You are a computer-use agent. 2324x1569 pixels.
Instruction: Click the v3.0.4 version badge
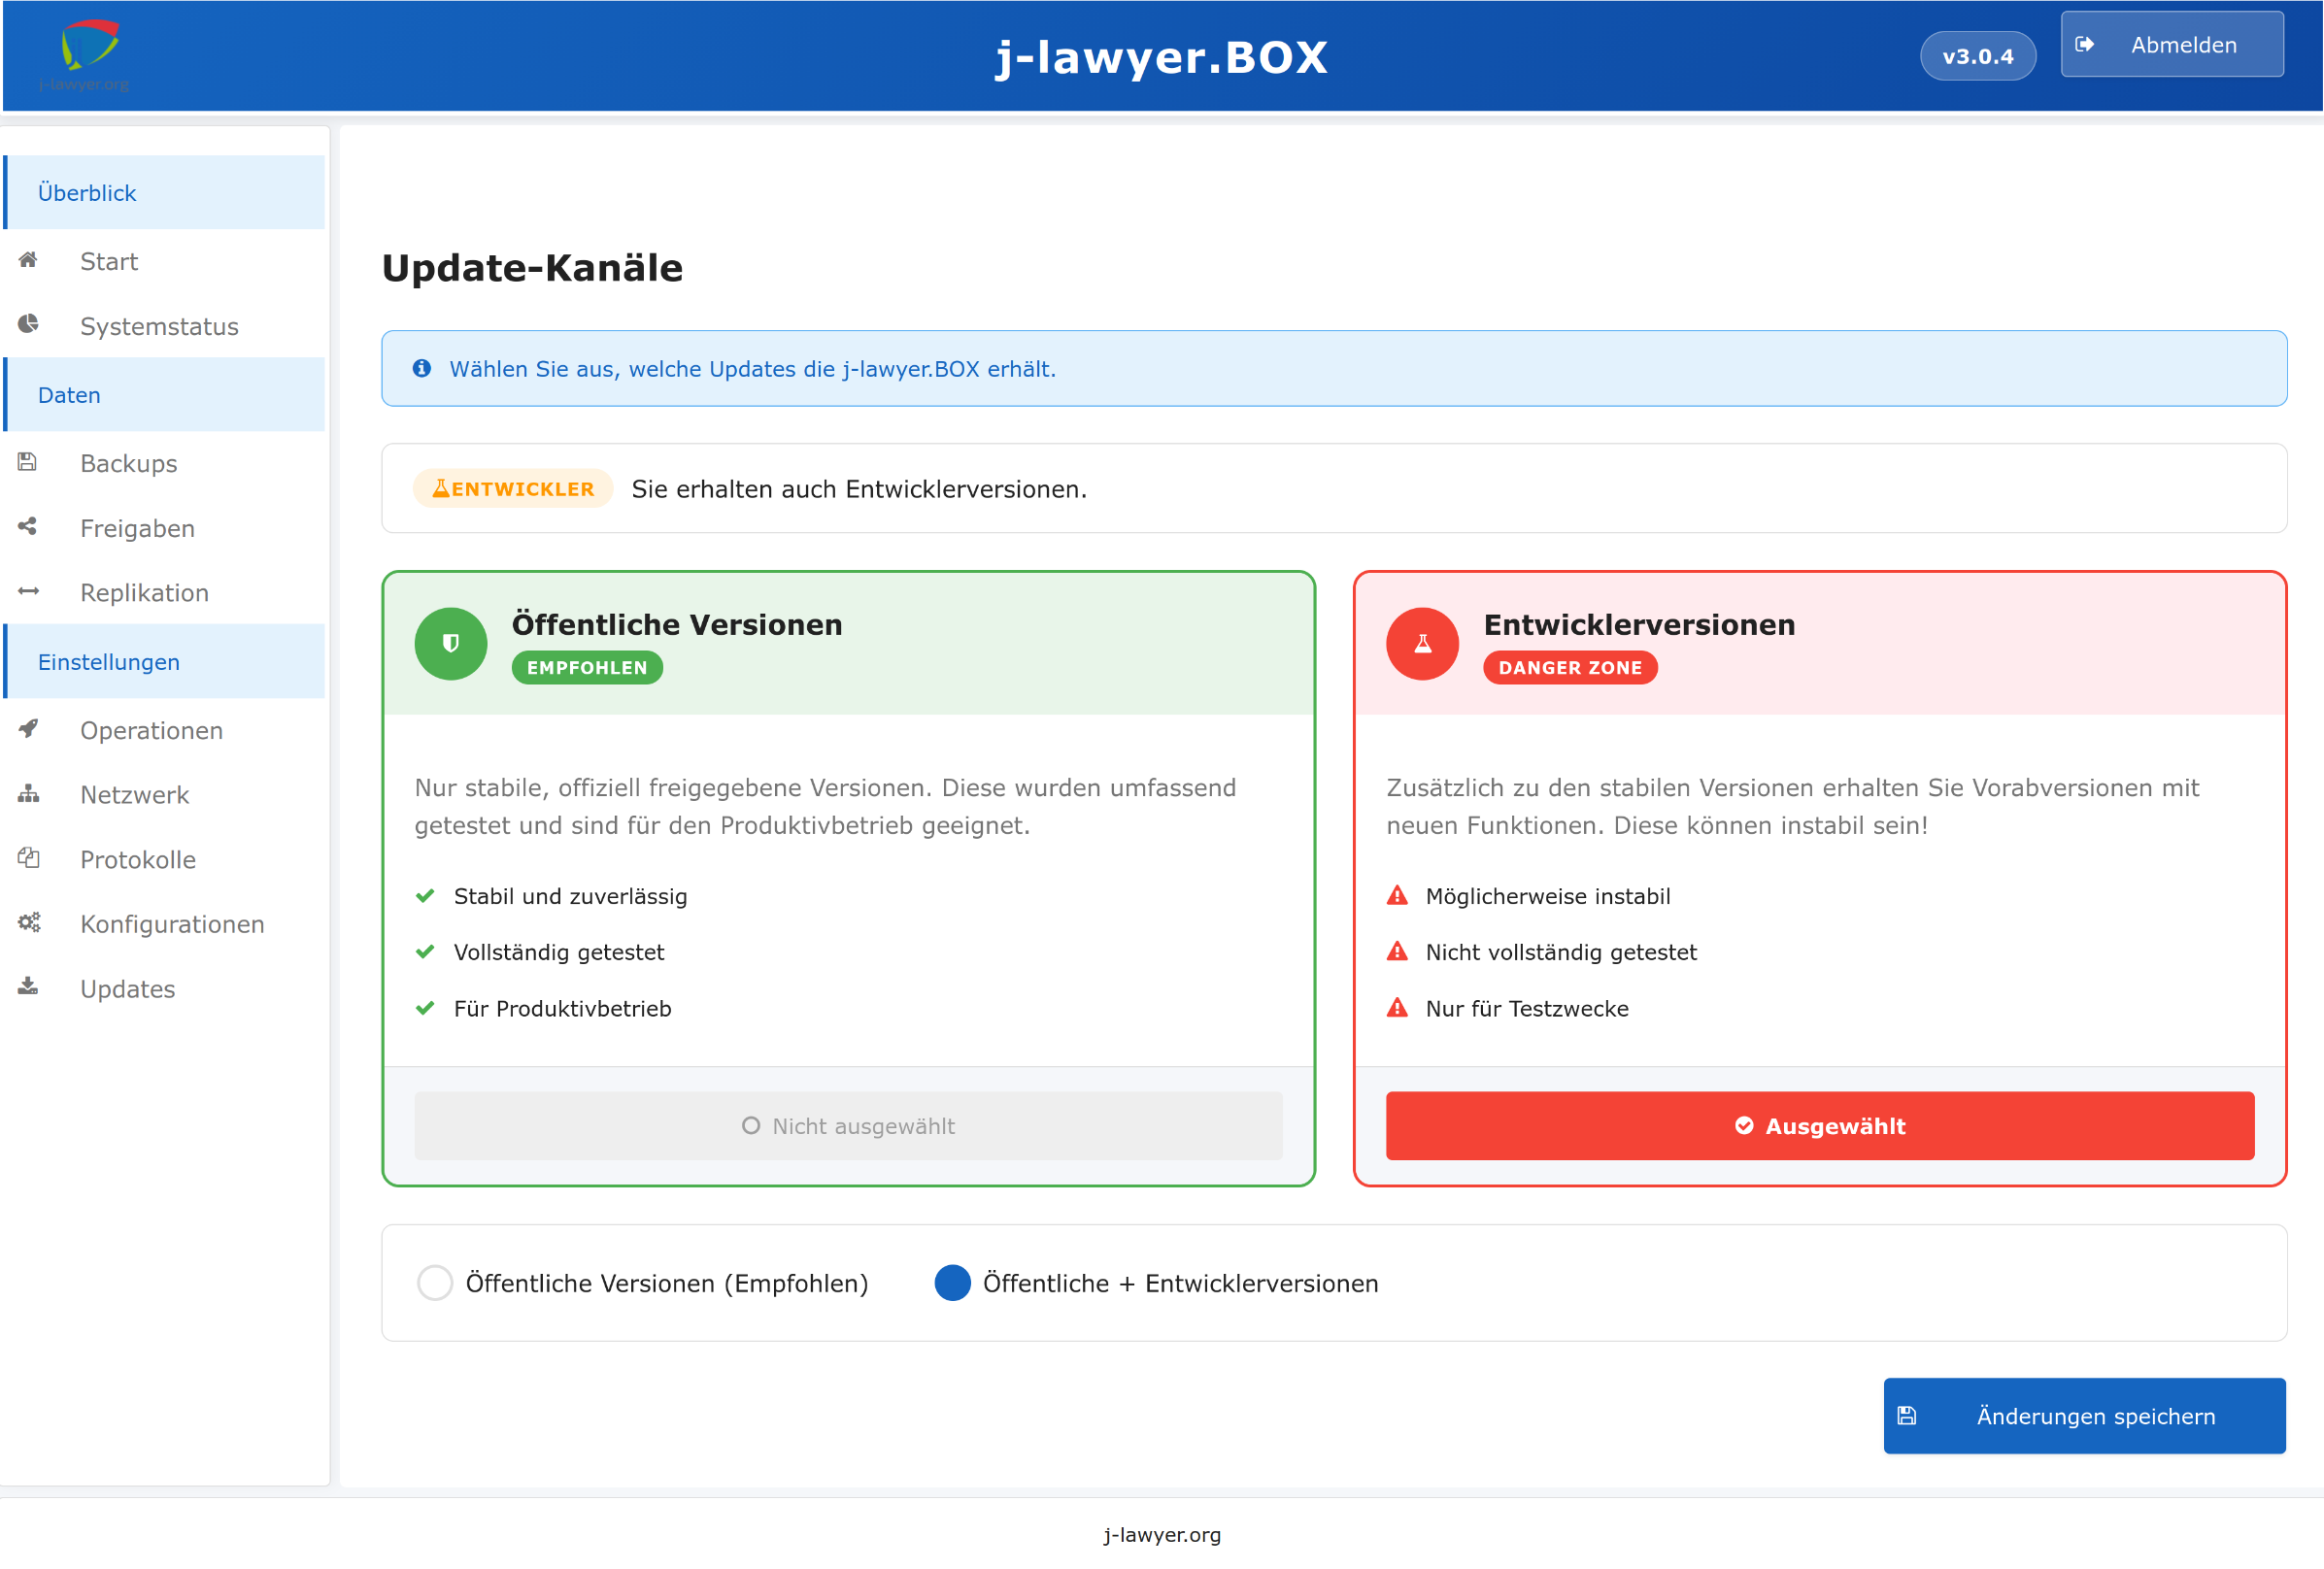pos(1977,57)
